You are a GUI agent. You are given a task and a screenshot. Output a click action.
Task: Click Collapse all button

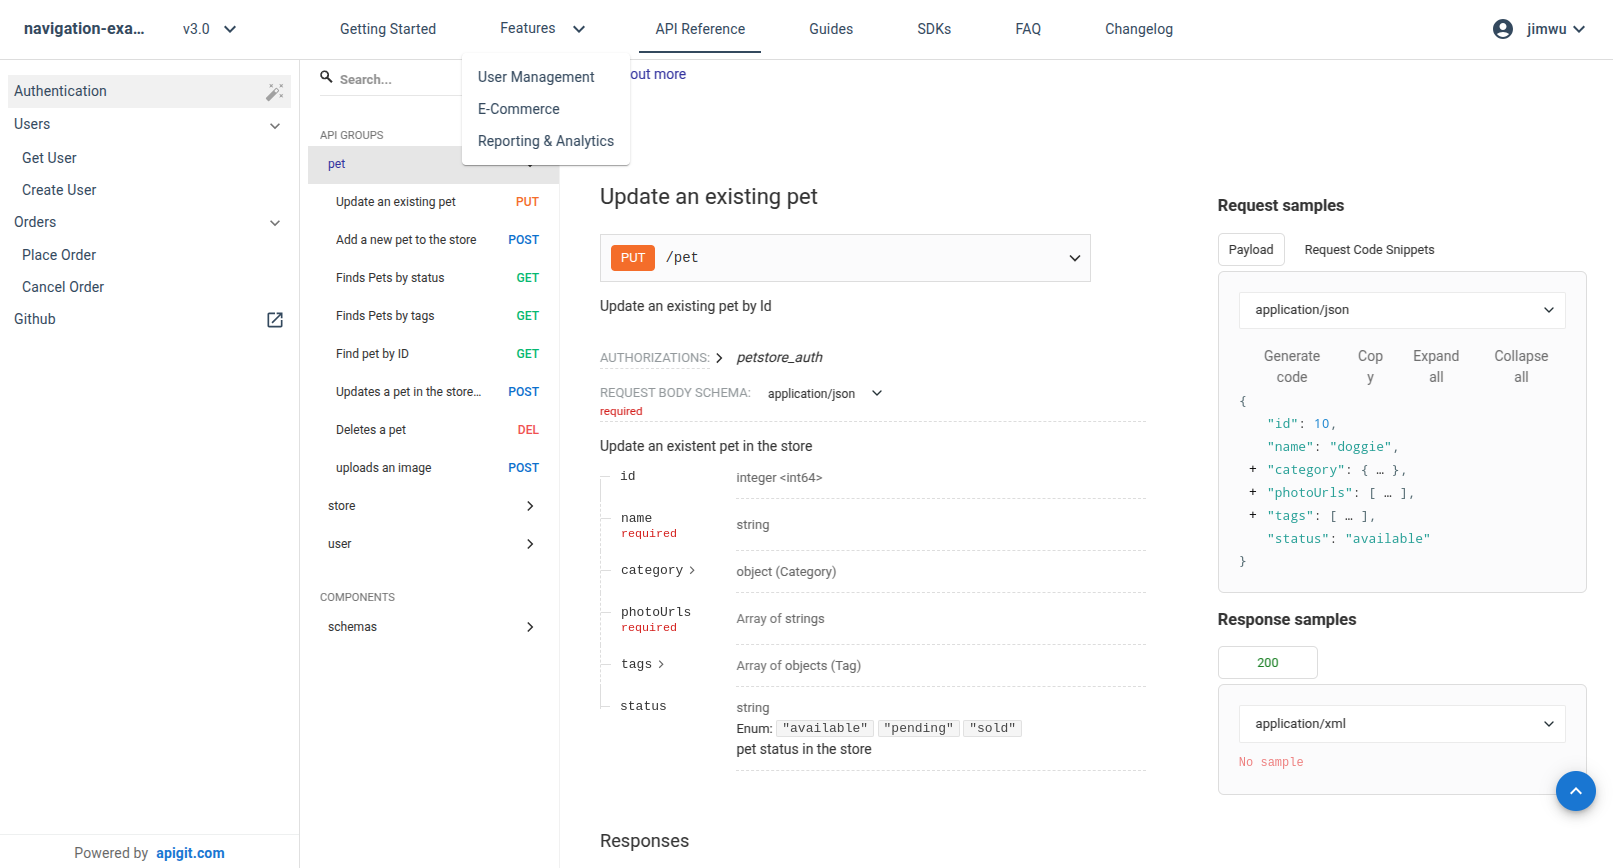1521,367
